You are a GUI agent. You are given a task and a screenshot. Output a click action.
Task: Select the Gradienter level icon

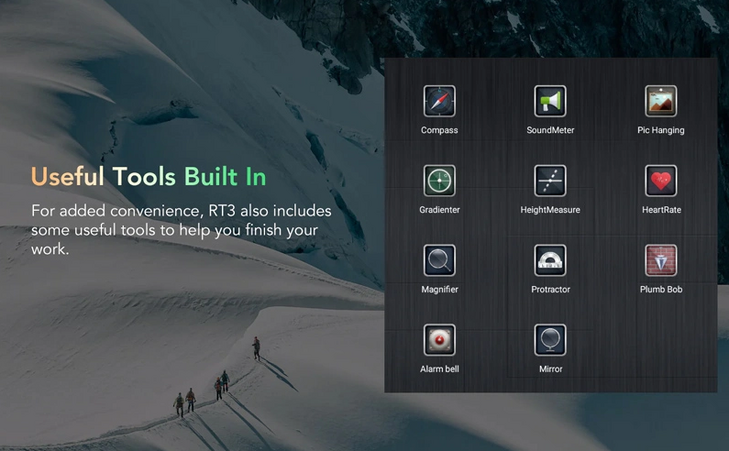coord(439,181)
